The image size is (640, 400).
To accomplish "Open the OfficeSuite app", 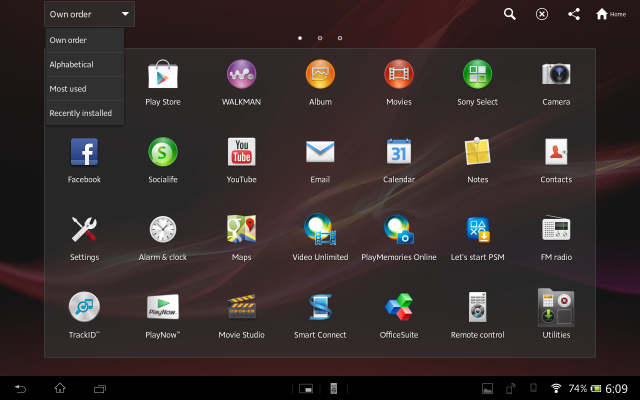I will pyautogui.click(x=399, y=316).
